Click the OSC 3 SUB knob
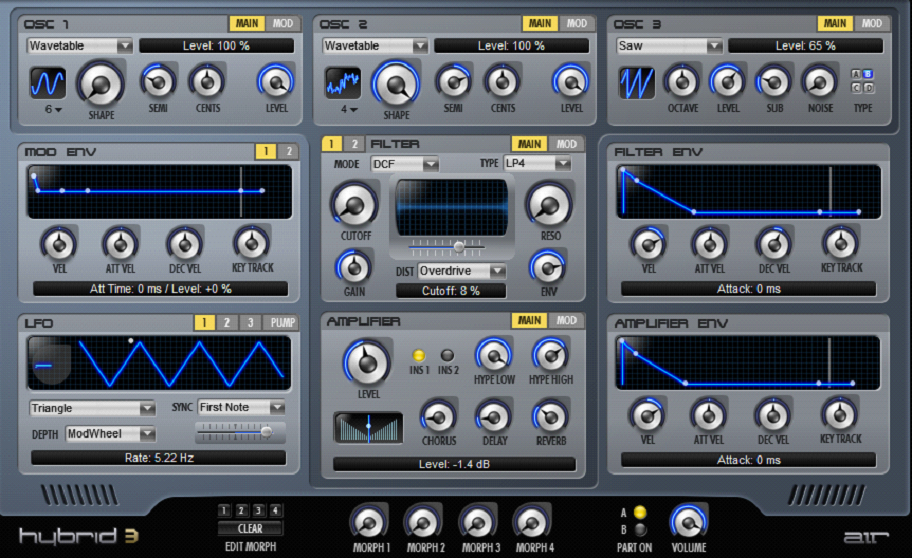Image resolution: width=912 pixels, height=558 pixels. [x=774, y=82]
